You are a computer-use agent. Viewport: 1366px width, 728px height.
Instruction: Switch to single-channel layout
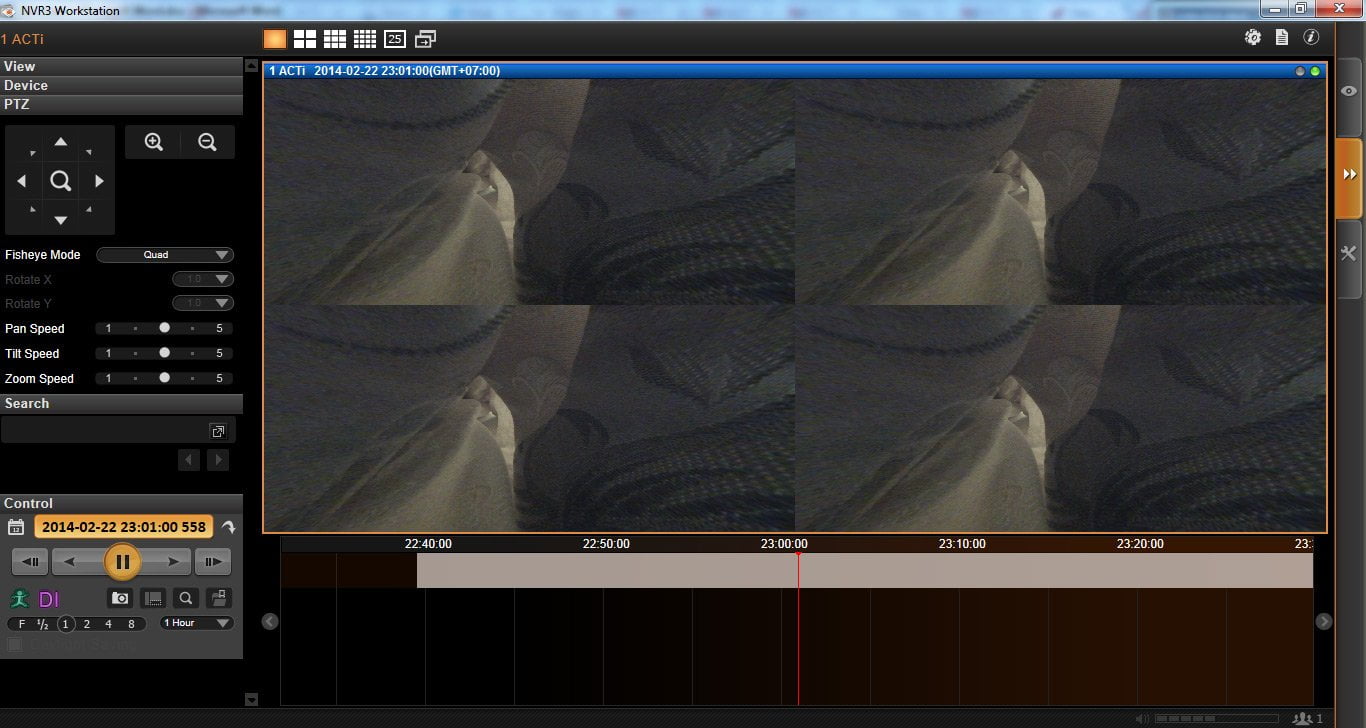(275, 39)
